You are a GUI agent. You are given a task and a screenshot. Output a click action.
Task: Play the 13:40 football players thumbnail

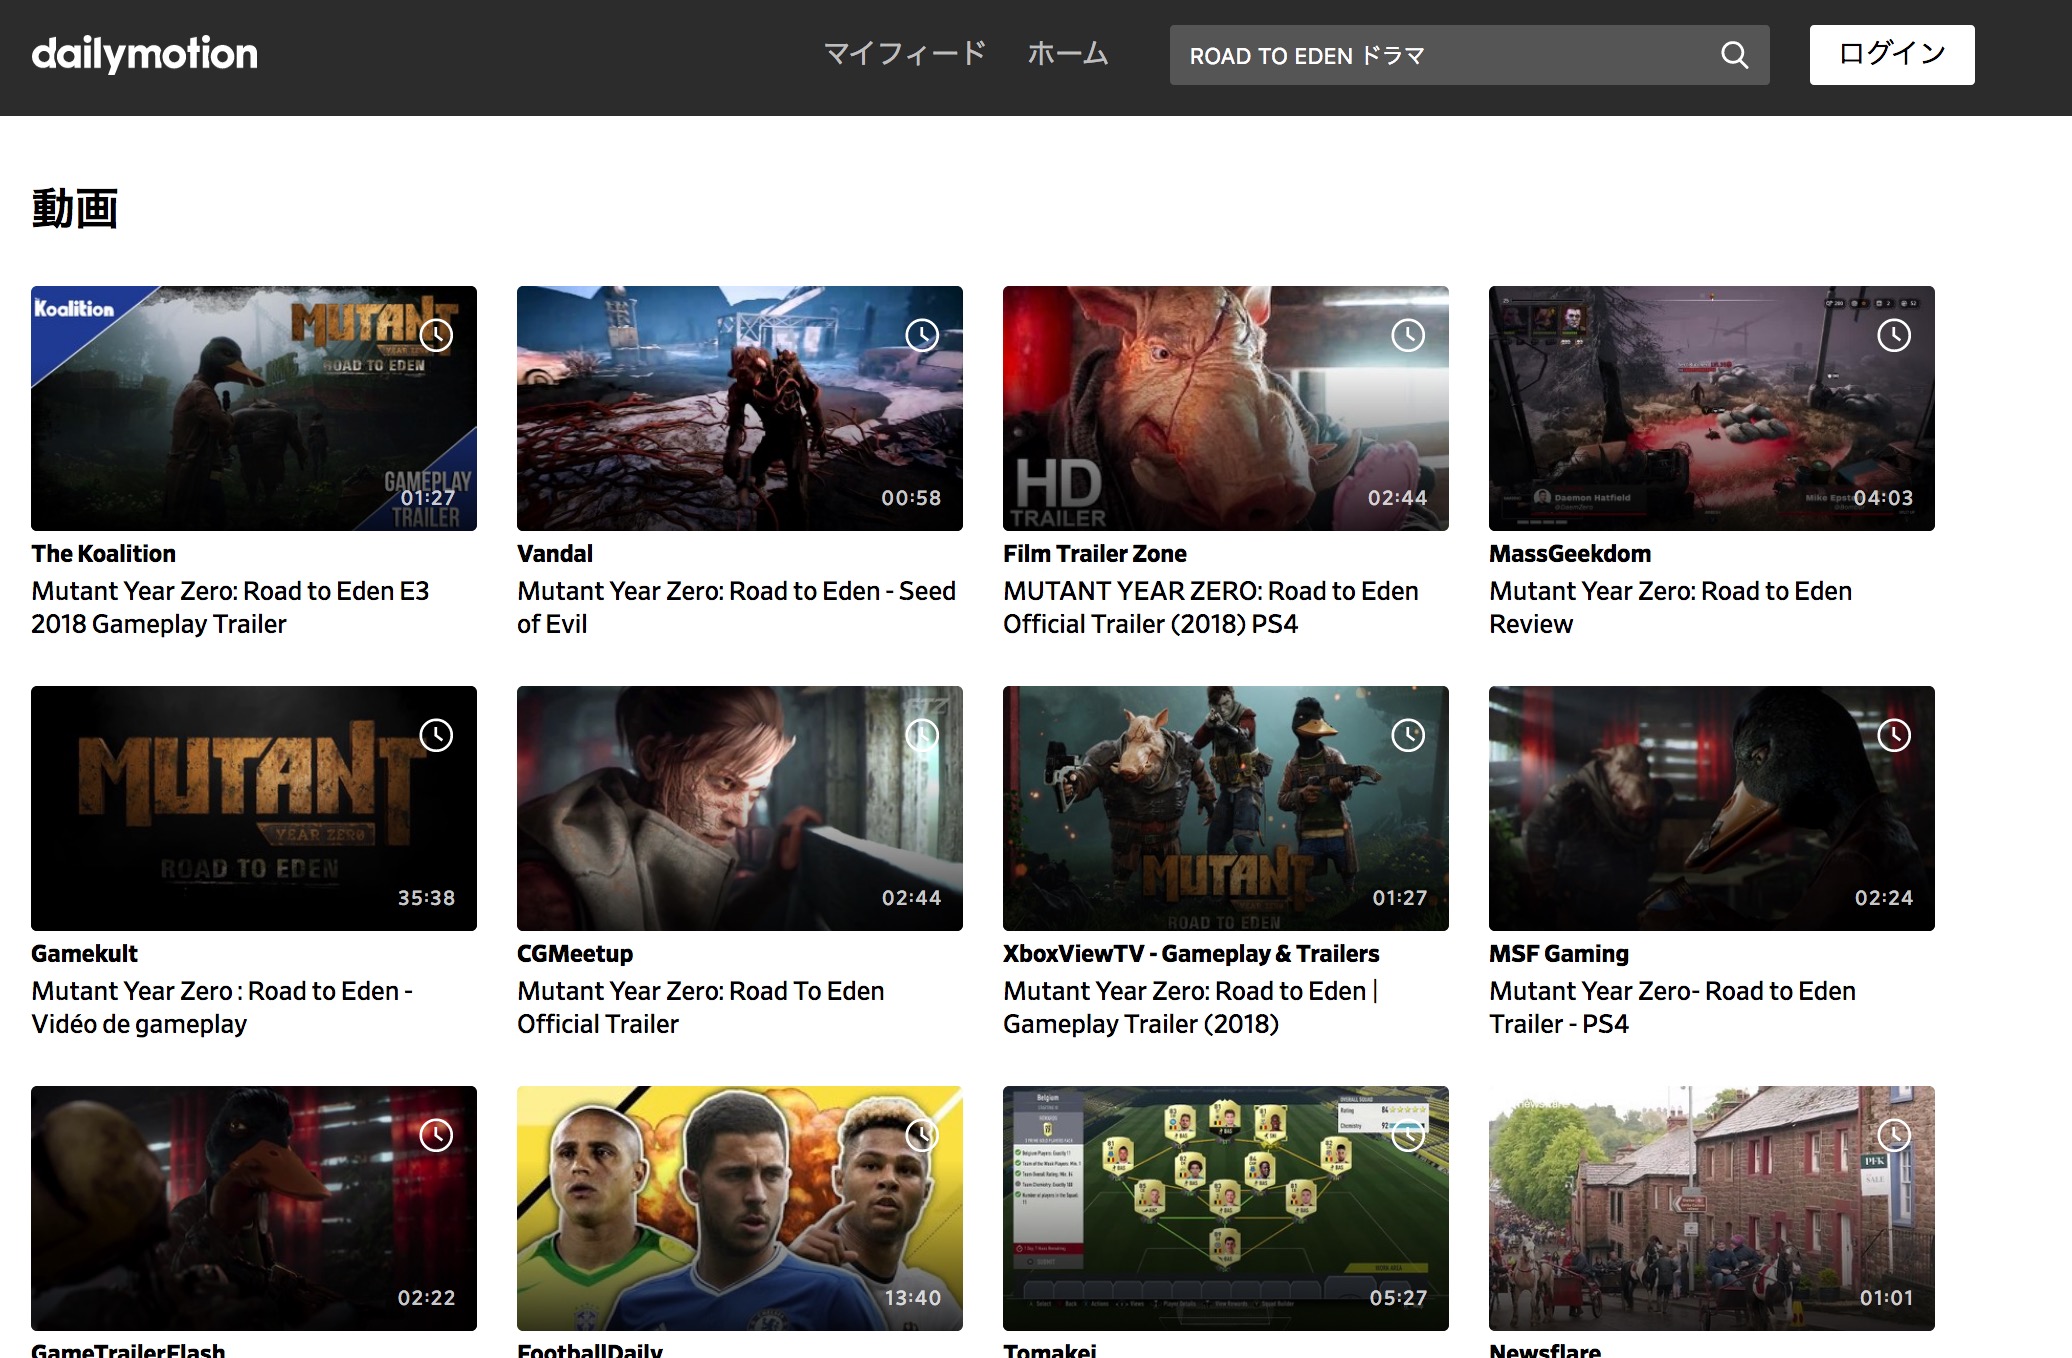[x=740, y=1208]
